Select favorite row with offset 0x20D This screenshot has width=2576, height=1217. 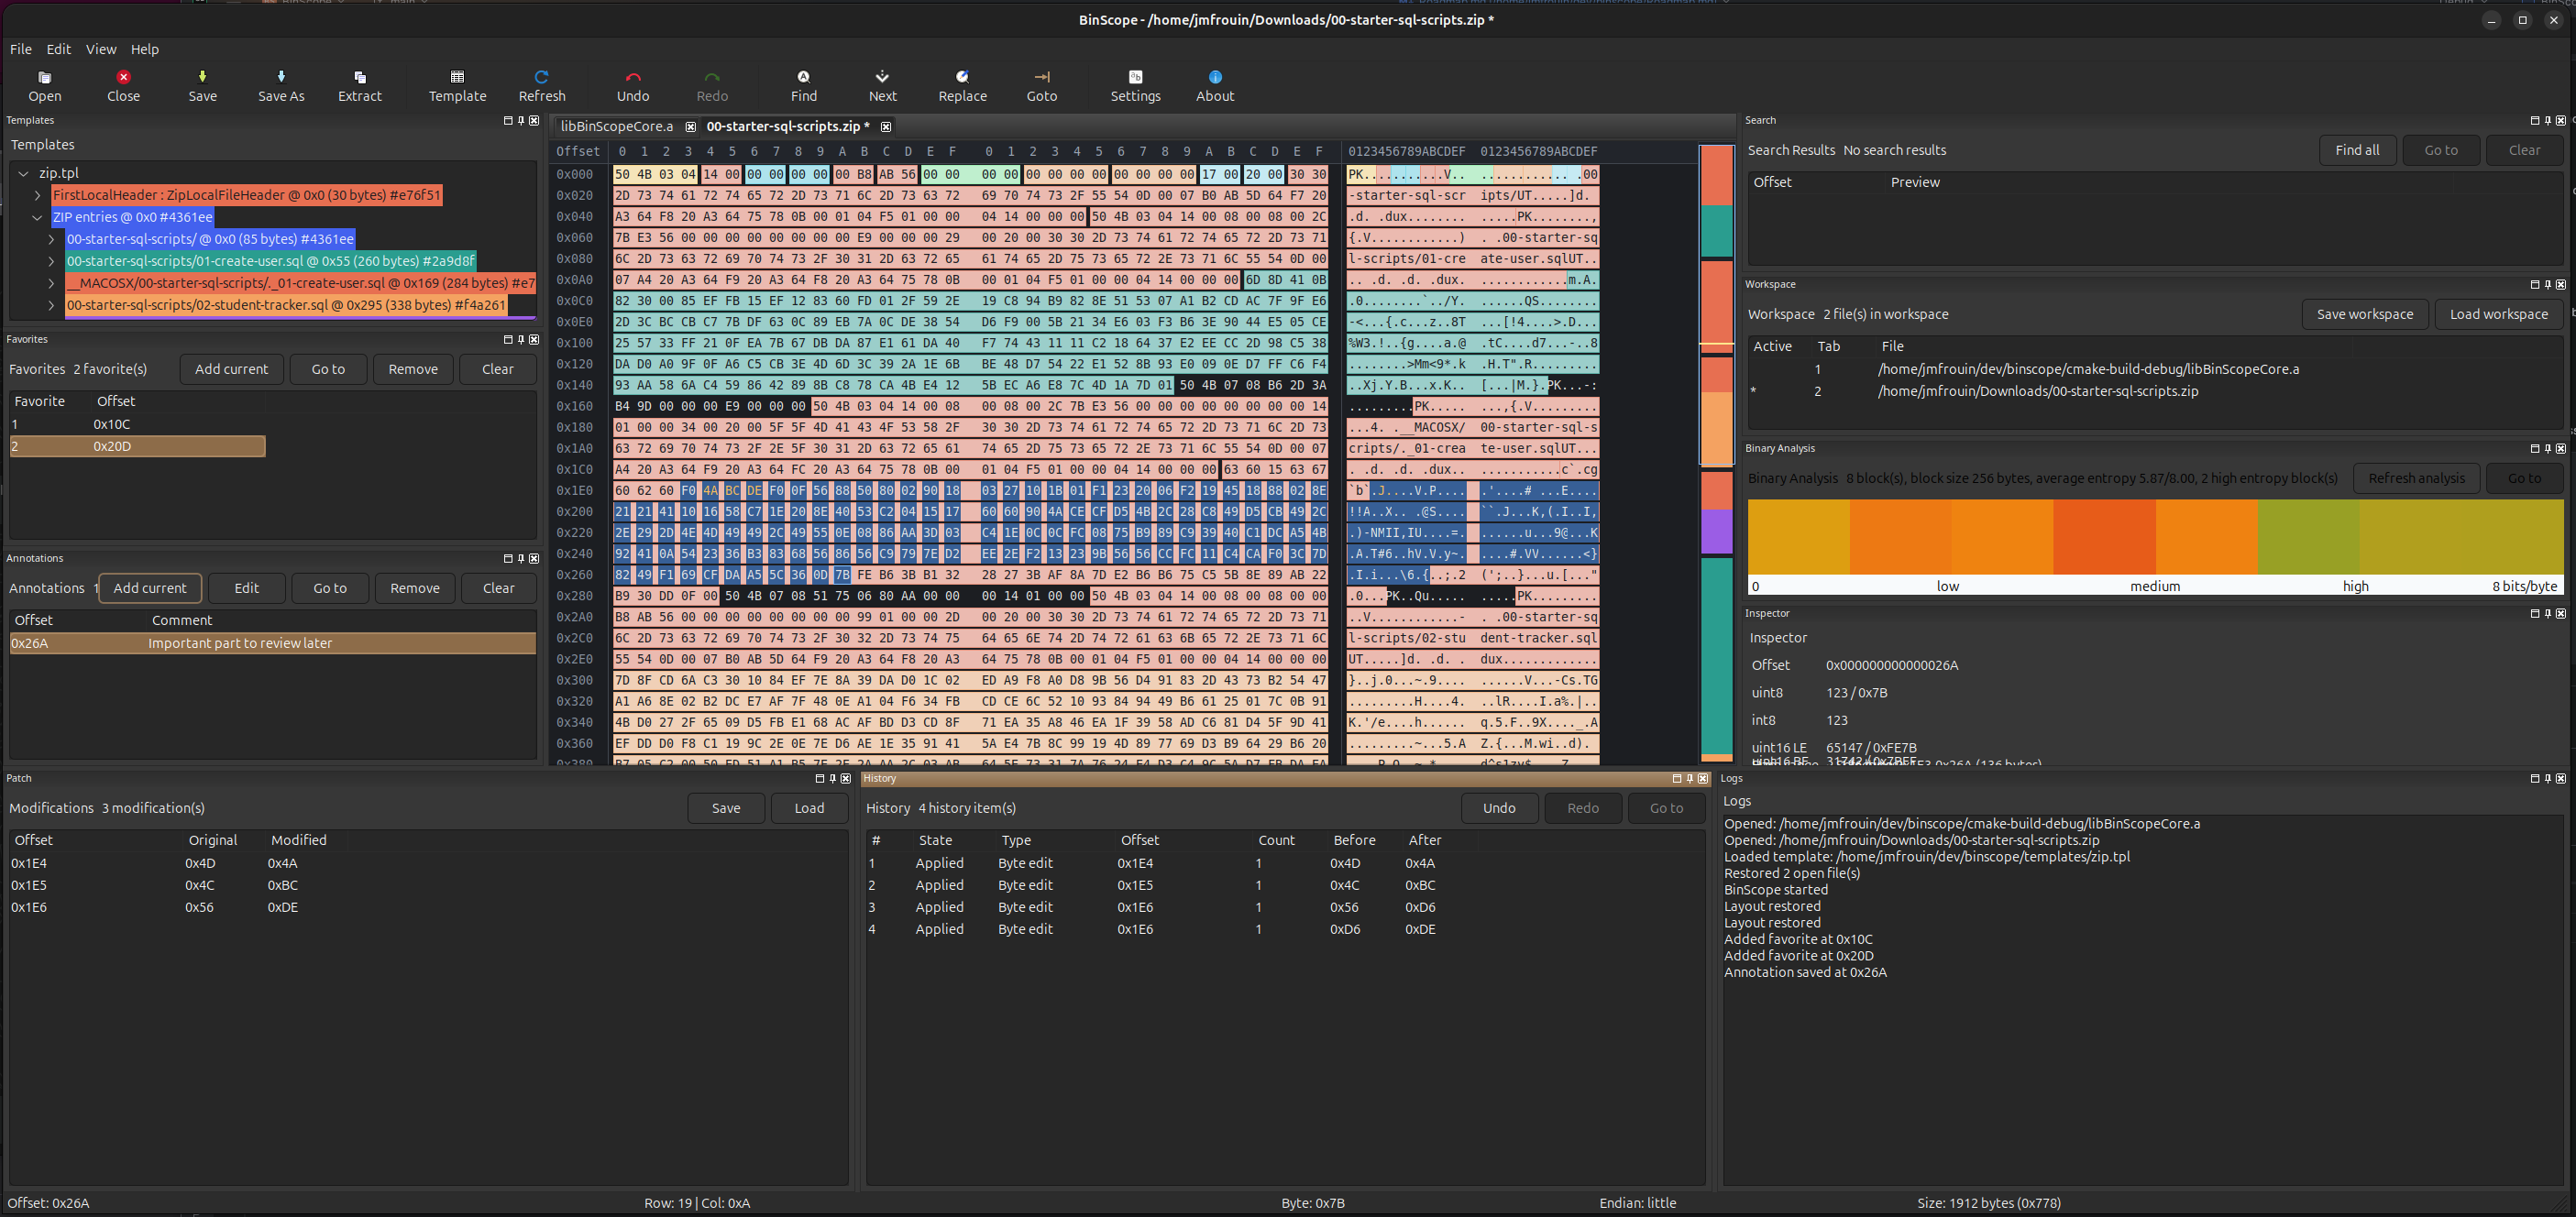click(137, 446)
